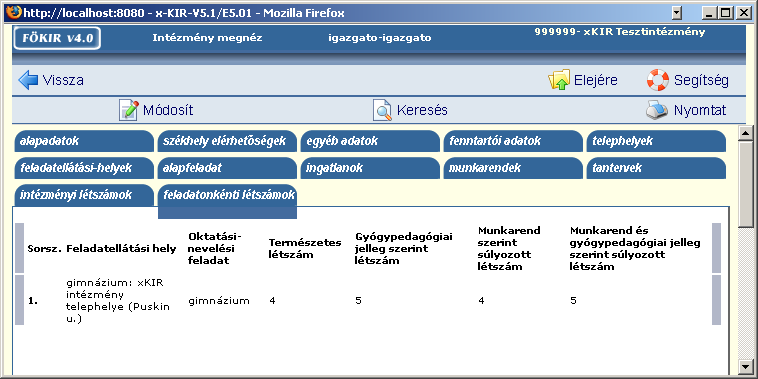Open the tantervek tab
758x379 pixels.
click(656, 168)
